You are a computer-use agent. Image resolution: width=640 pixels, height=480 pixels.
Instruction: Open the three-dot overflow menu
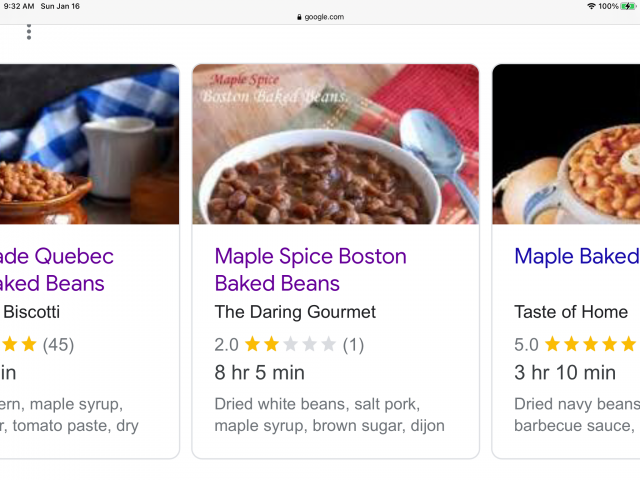pos(29,32)
